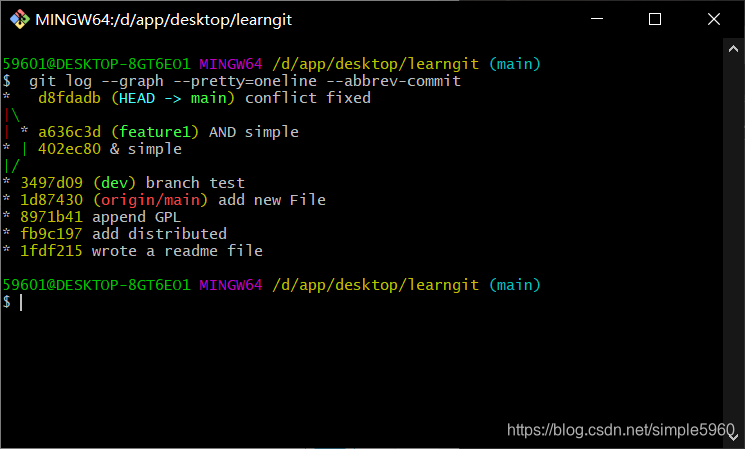The height and width of the screenshot is (449, 745).
Task: Click the scrollbar down arrow
Action: [733, 437]
